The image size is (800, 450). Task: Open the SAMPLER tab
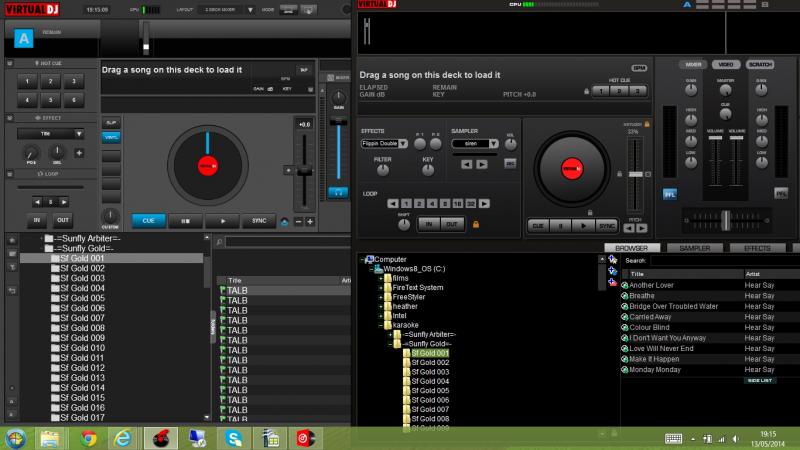point(694,248)
